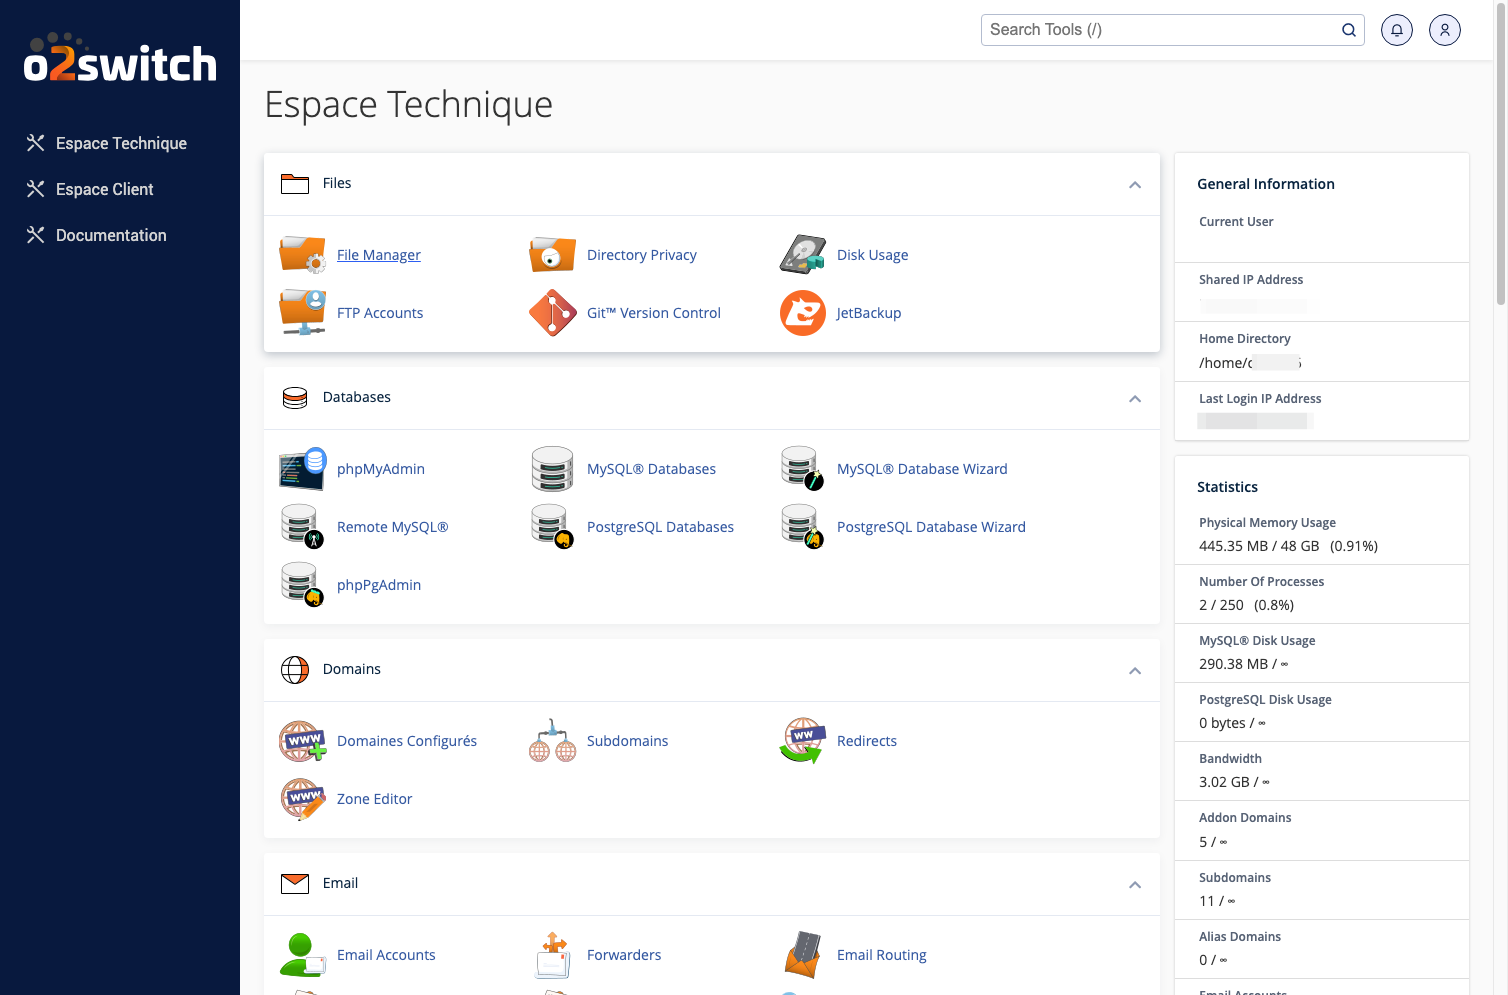
Task: Collapse the Databases section
Action: point(1135,399)
